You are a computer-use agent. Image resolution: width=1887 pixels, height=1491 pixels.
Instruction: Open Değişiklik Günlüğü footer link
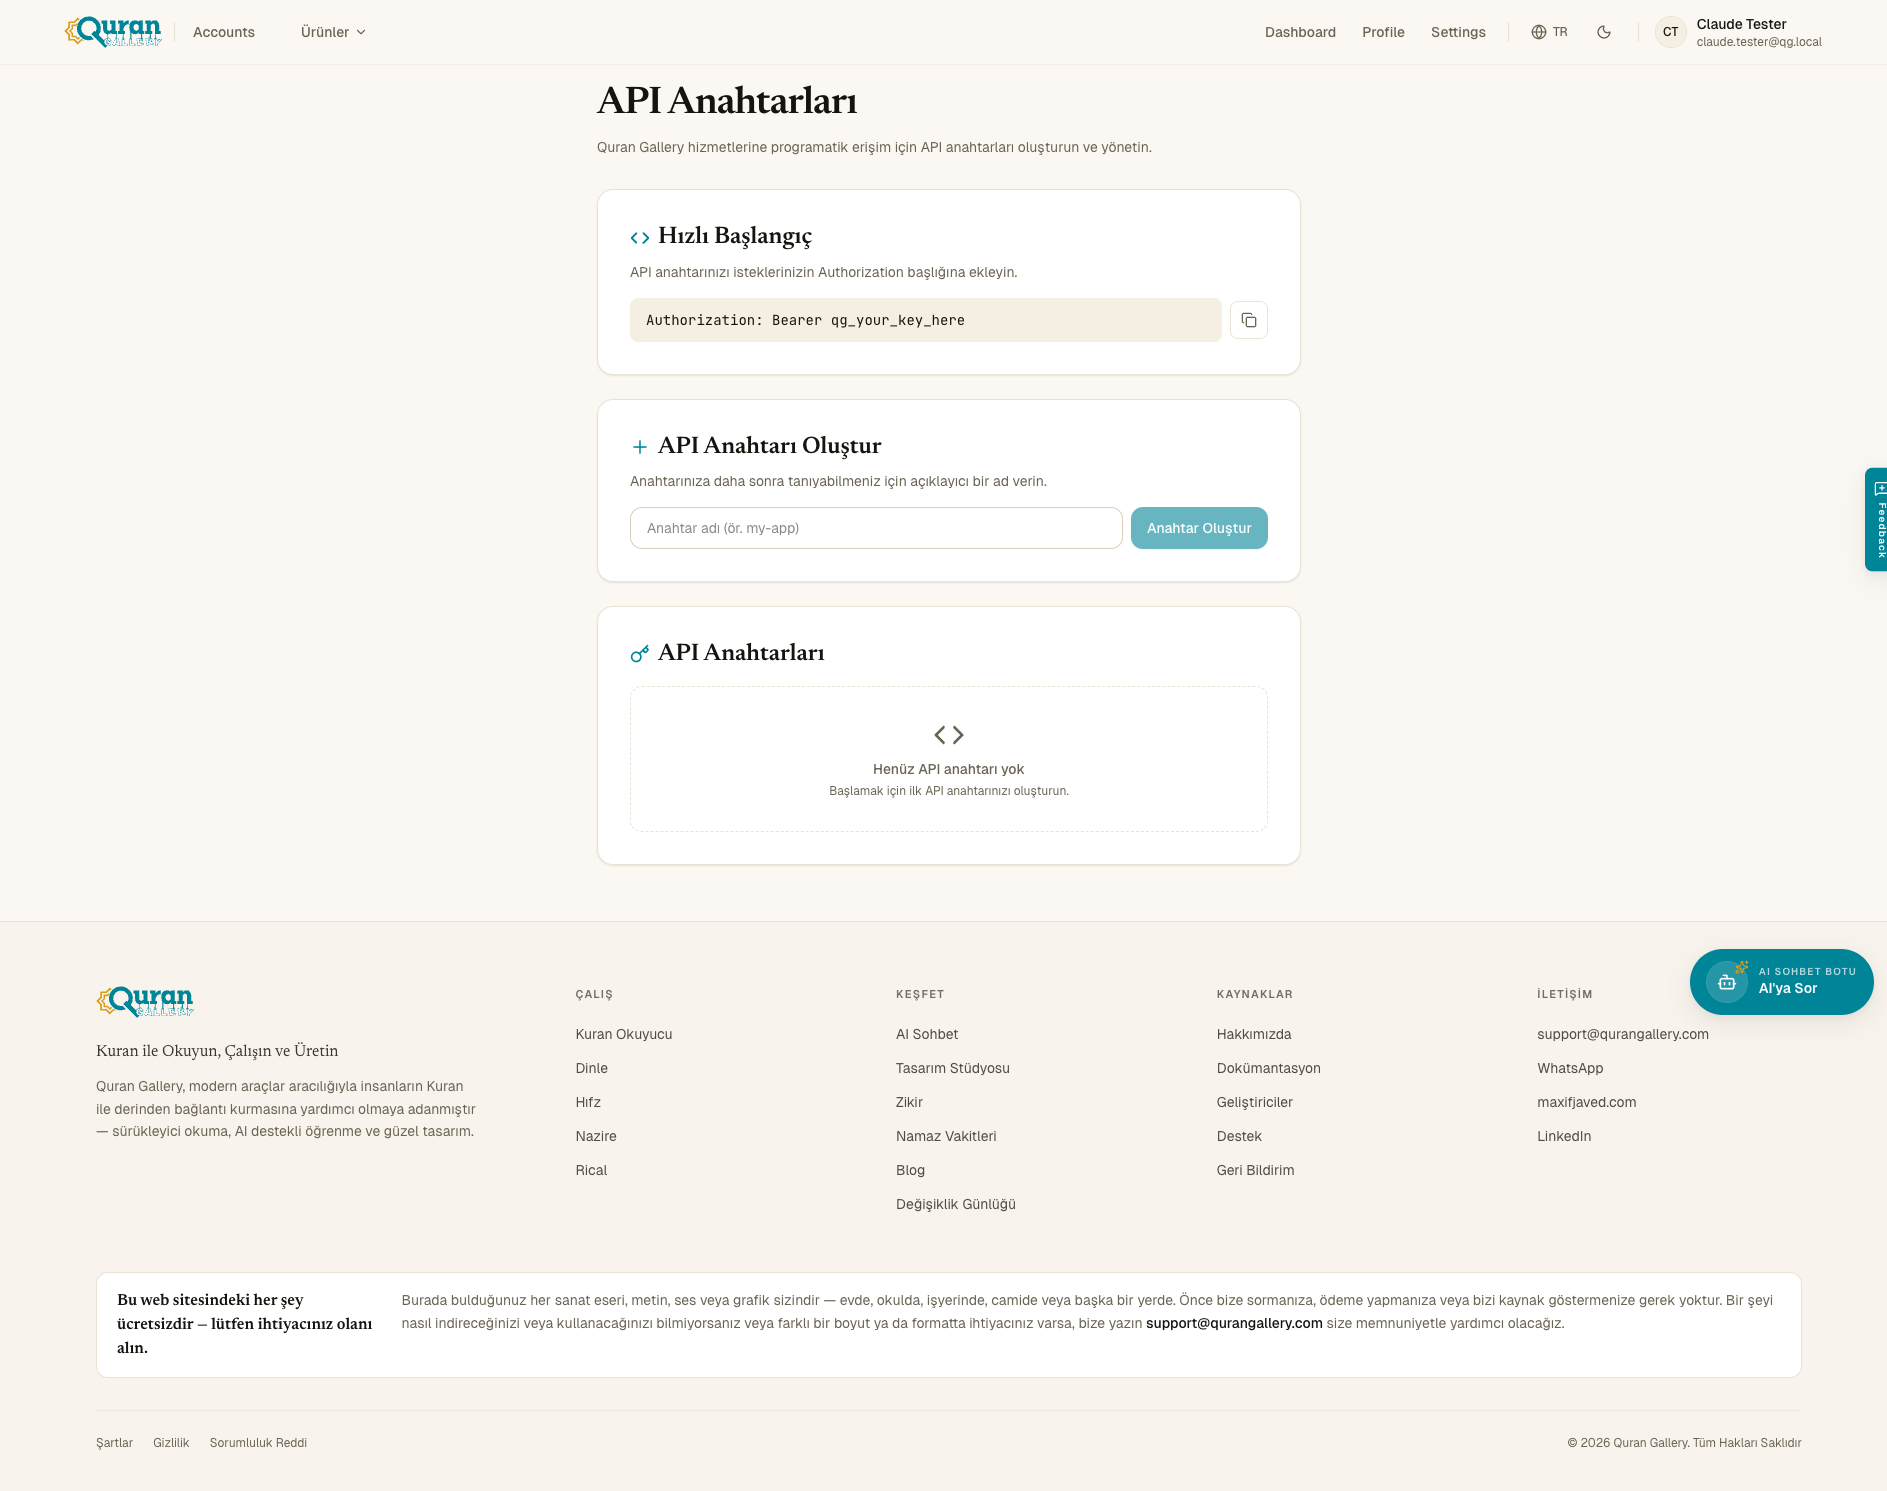(956, 1204)
